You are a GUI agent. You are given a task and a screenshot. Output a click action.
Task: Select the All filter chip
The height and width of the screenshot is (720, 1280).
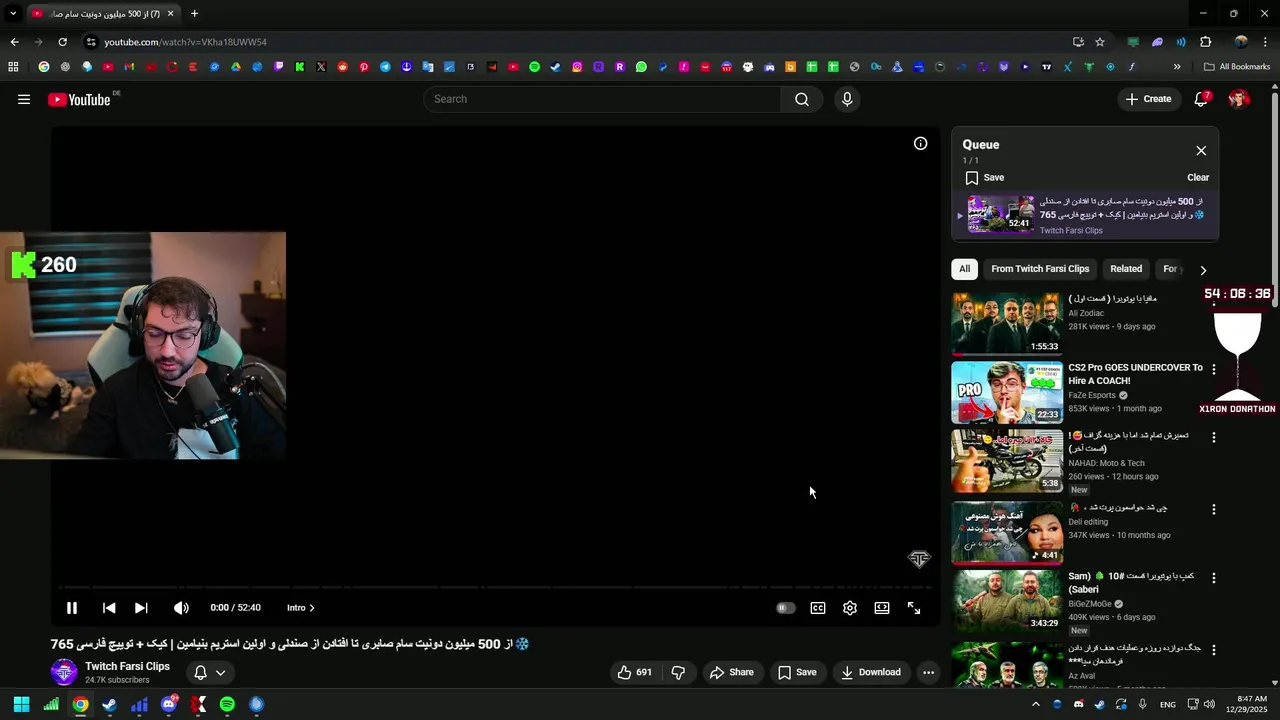pyautogui.click(x=964, y=269)
